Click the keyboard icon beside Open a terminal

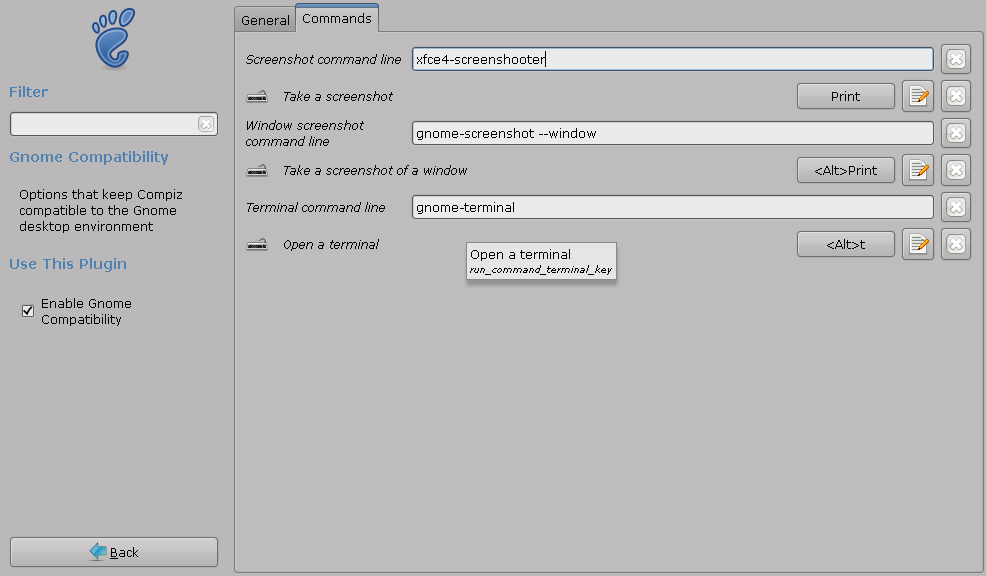tap(257, 245)
